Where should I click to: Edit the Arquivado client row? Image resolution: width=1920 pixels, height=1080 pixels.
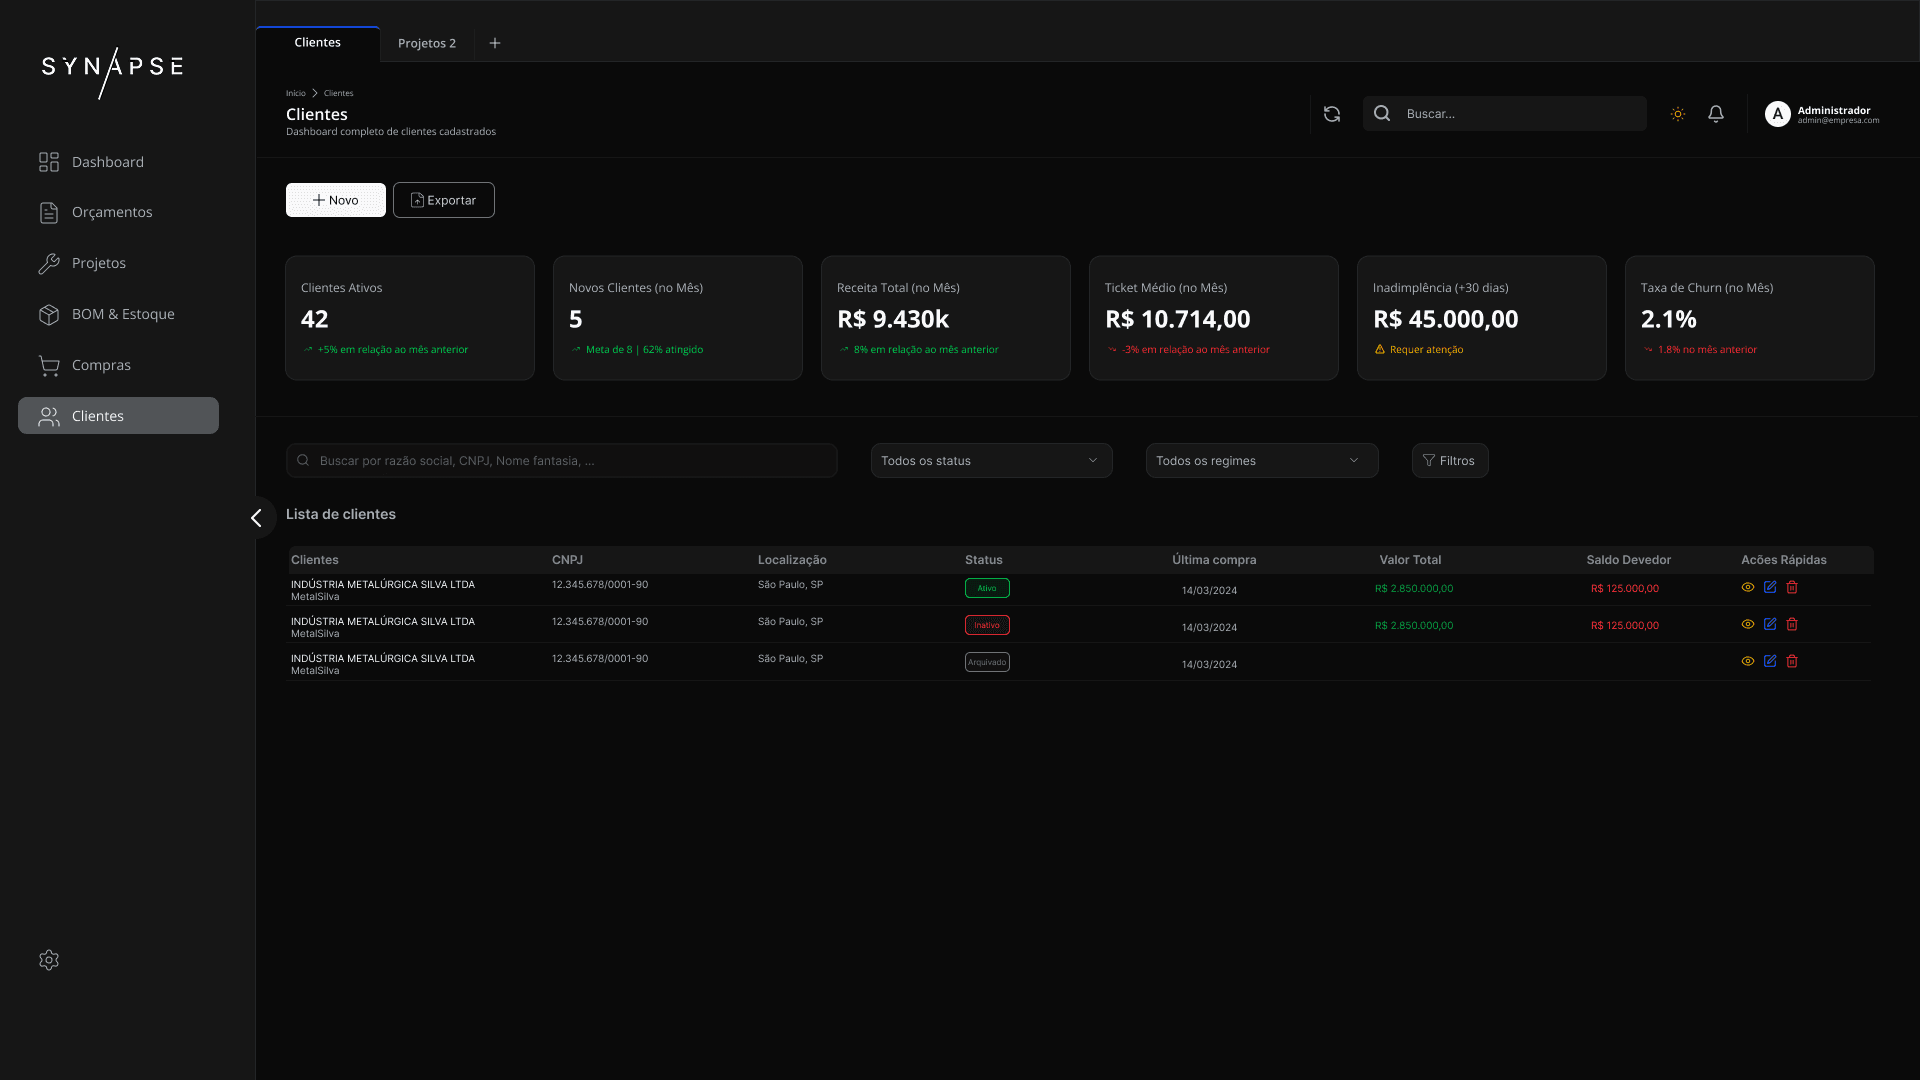[1770, 662]
